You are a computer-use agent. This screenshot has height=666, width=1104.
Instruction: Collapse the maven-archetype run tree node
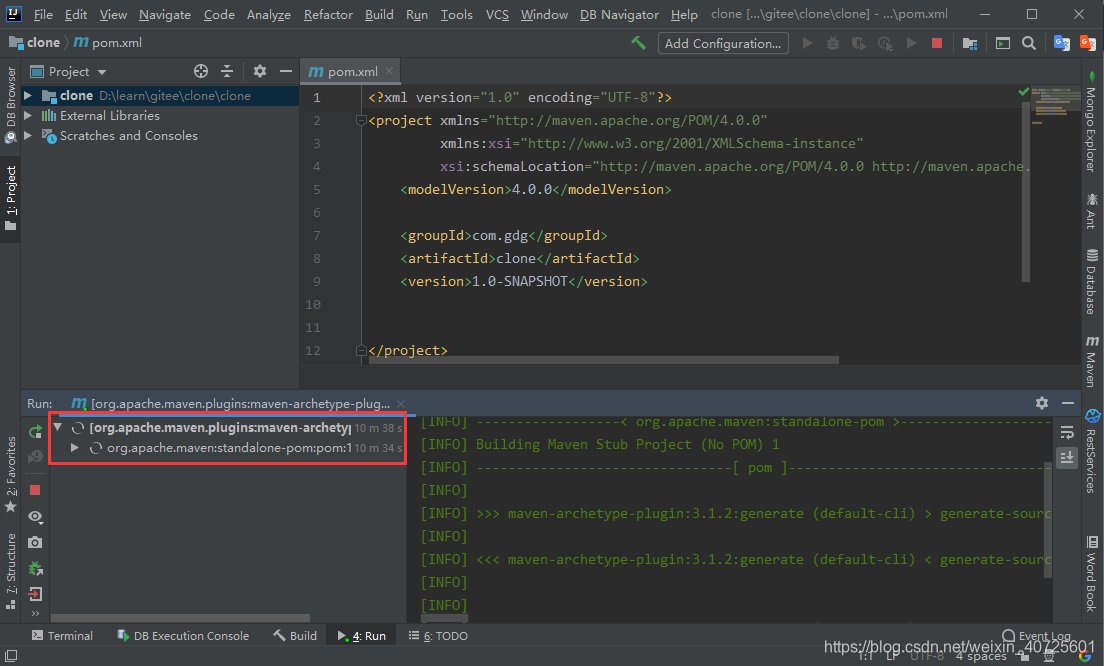coord(58,427)
